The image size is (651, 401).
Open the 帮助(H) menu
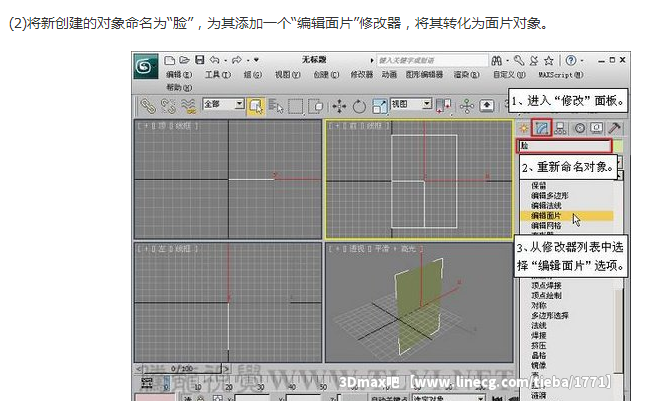(x=179, y=87)
